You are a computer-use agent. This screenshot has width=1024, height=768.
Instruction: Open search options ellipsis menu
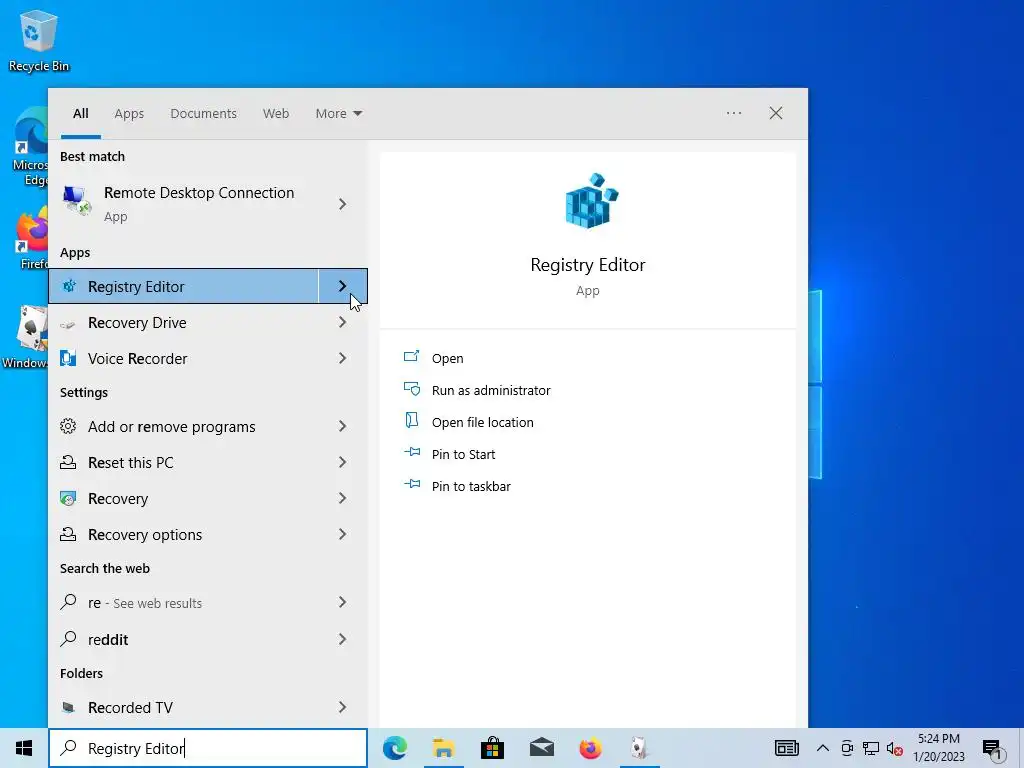(x=734, y=113)
